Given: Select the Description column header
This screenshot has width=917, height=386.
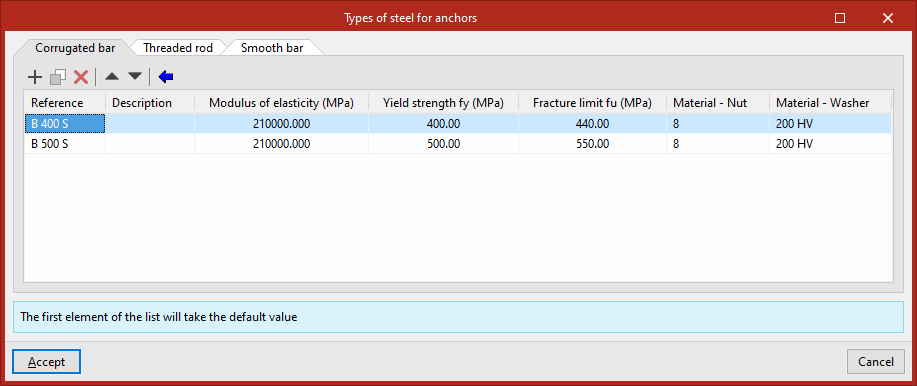Looking at the screenshot, I should click(x=150, y=103).
